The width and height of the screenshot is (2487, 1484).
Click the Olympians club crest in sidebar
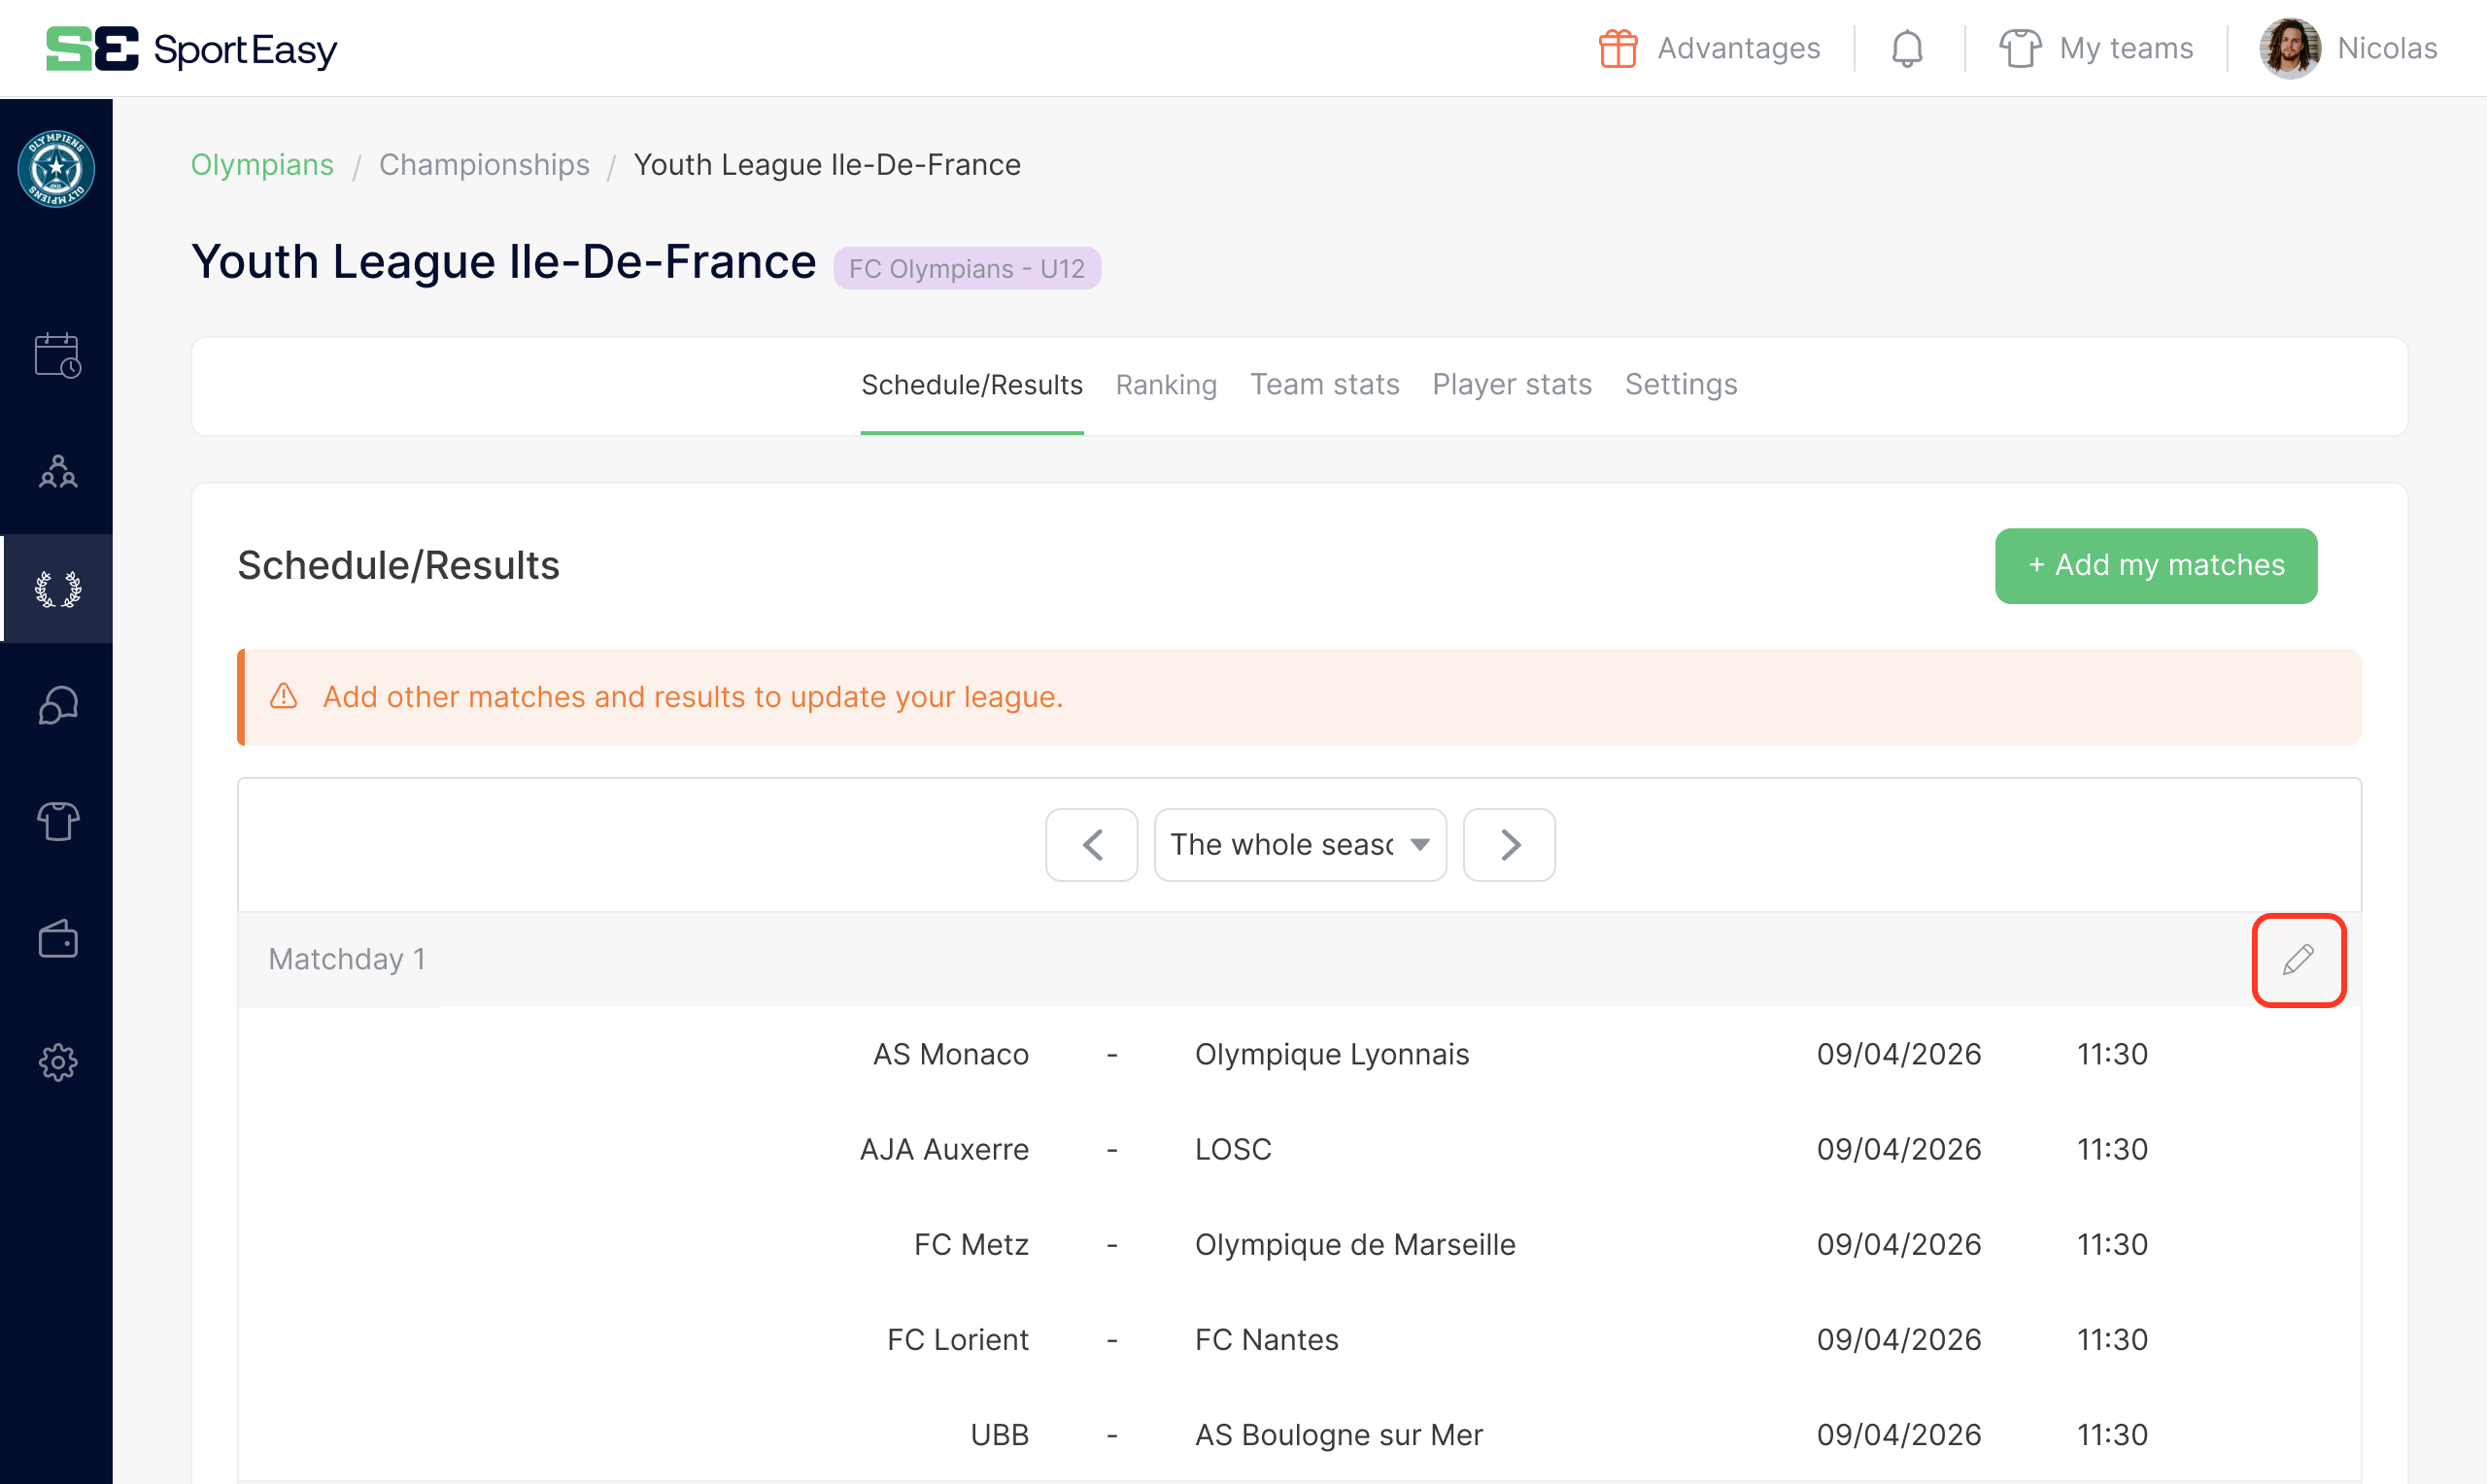56,168
